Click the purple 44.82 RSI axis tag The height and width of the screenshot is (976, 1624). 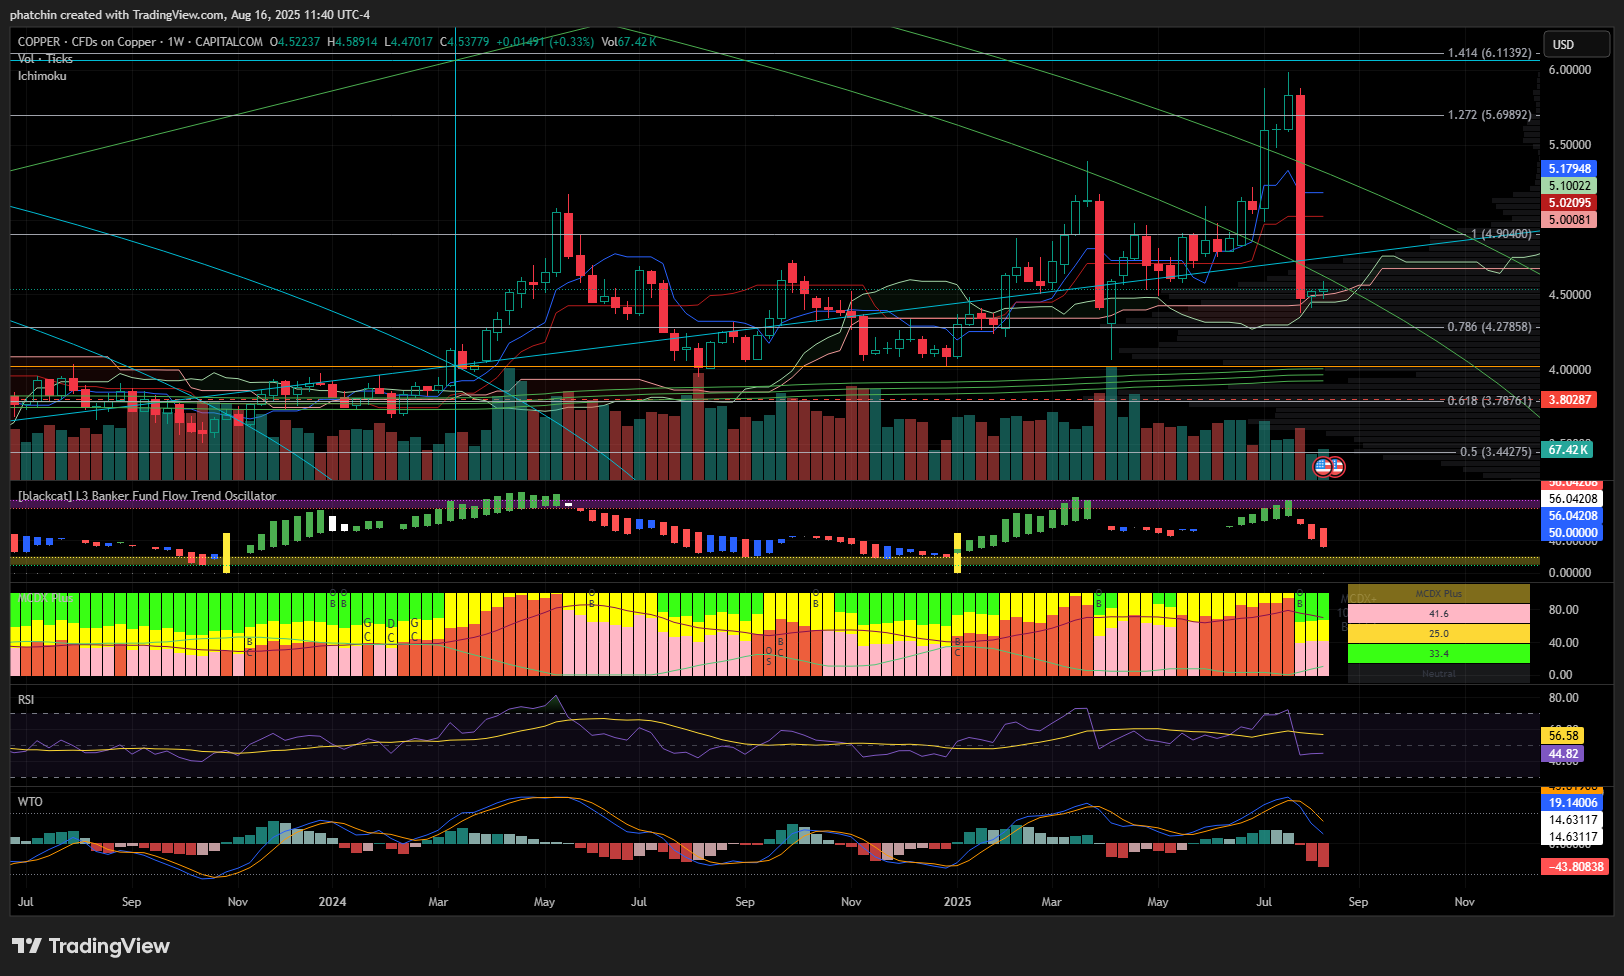[1563, 754]
